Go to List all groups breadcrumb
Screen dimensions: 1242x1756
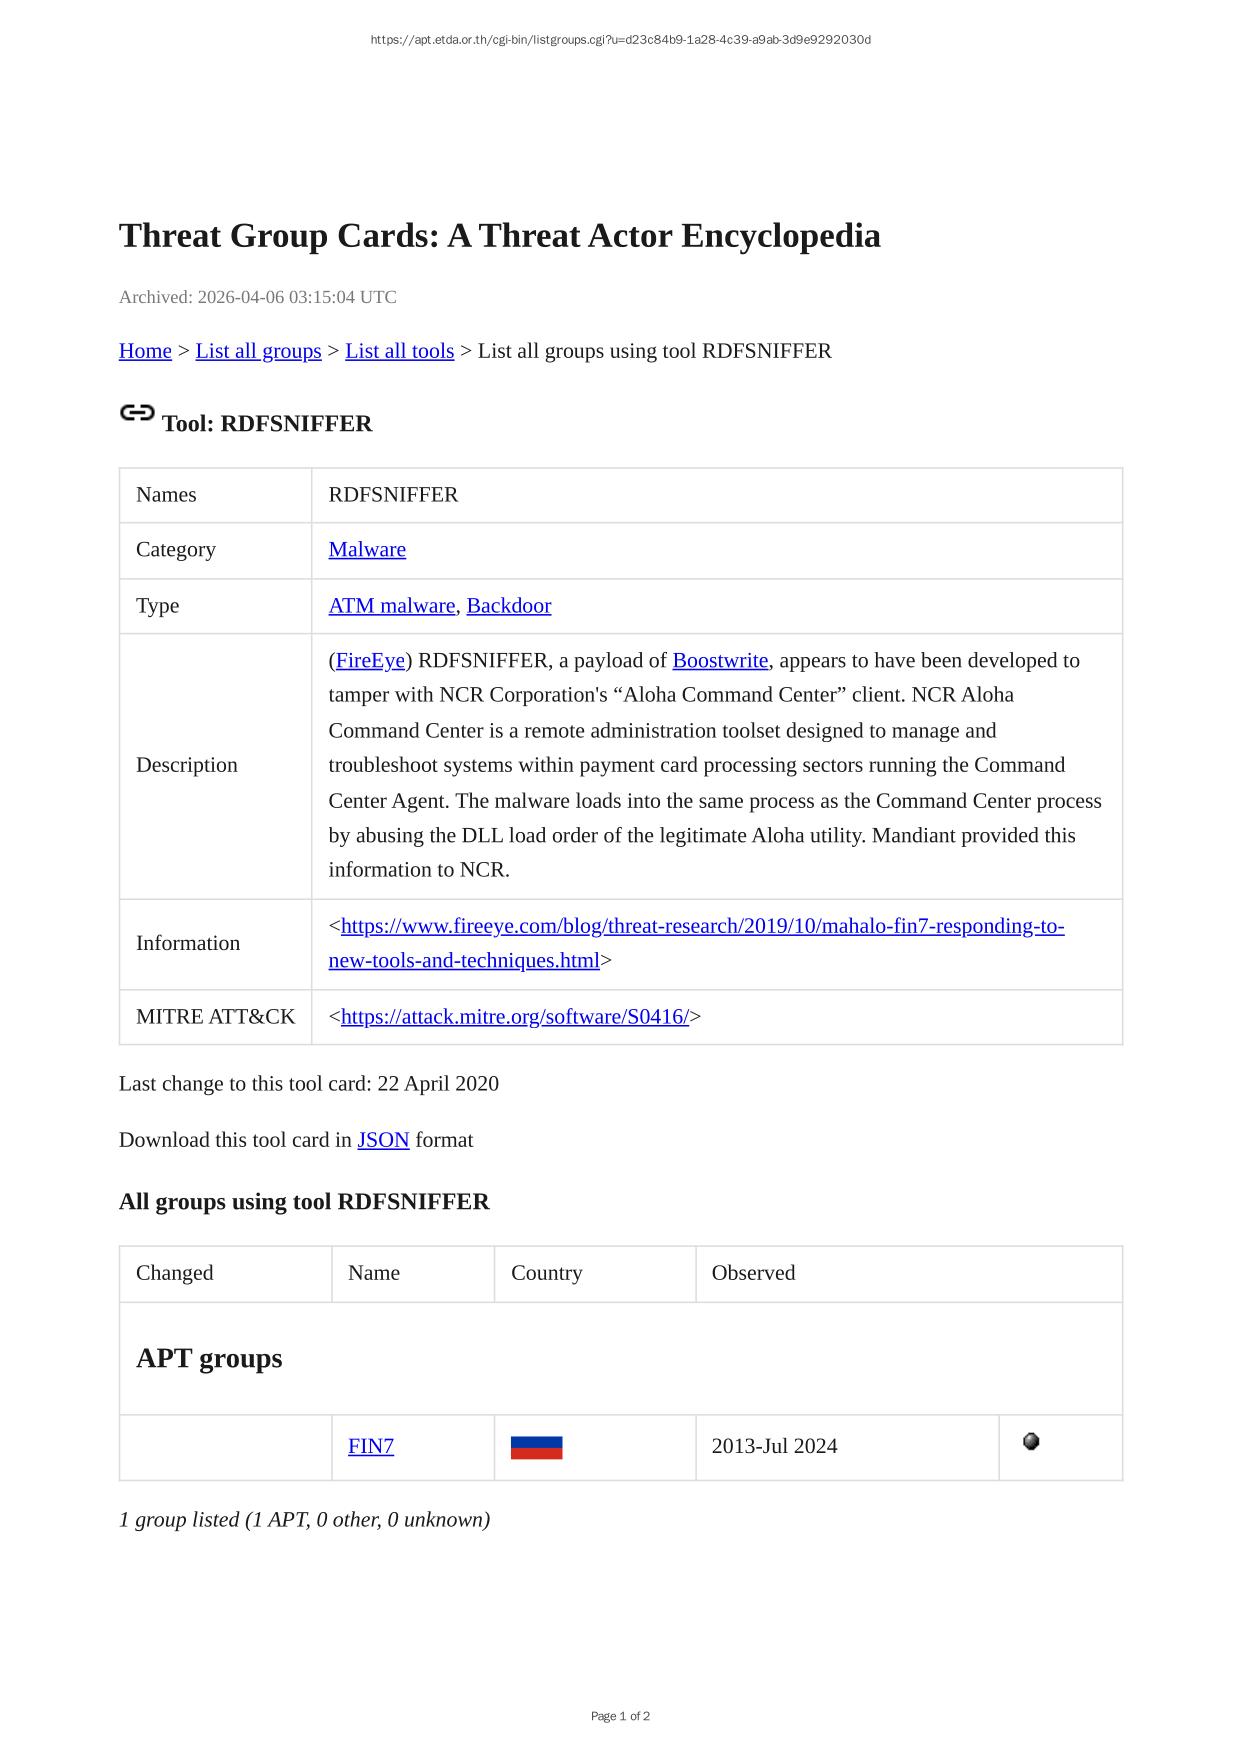click(258, 351)
